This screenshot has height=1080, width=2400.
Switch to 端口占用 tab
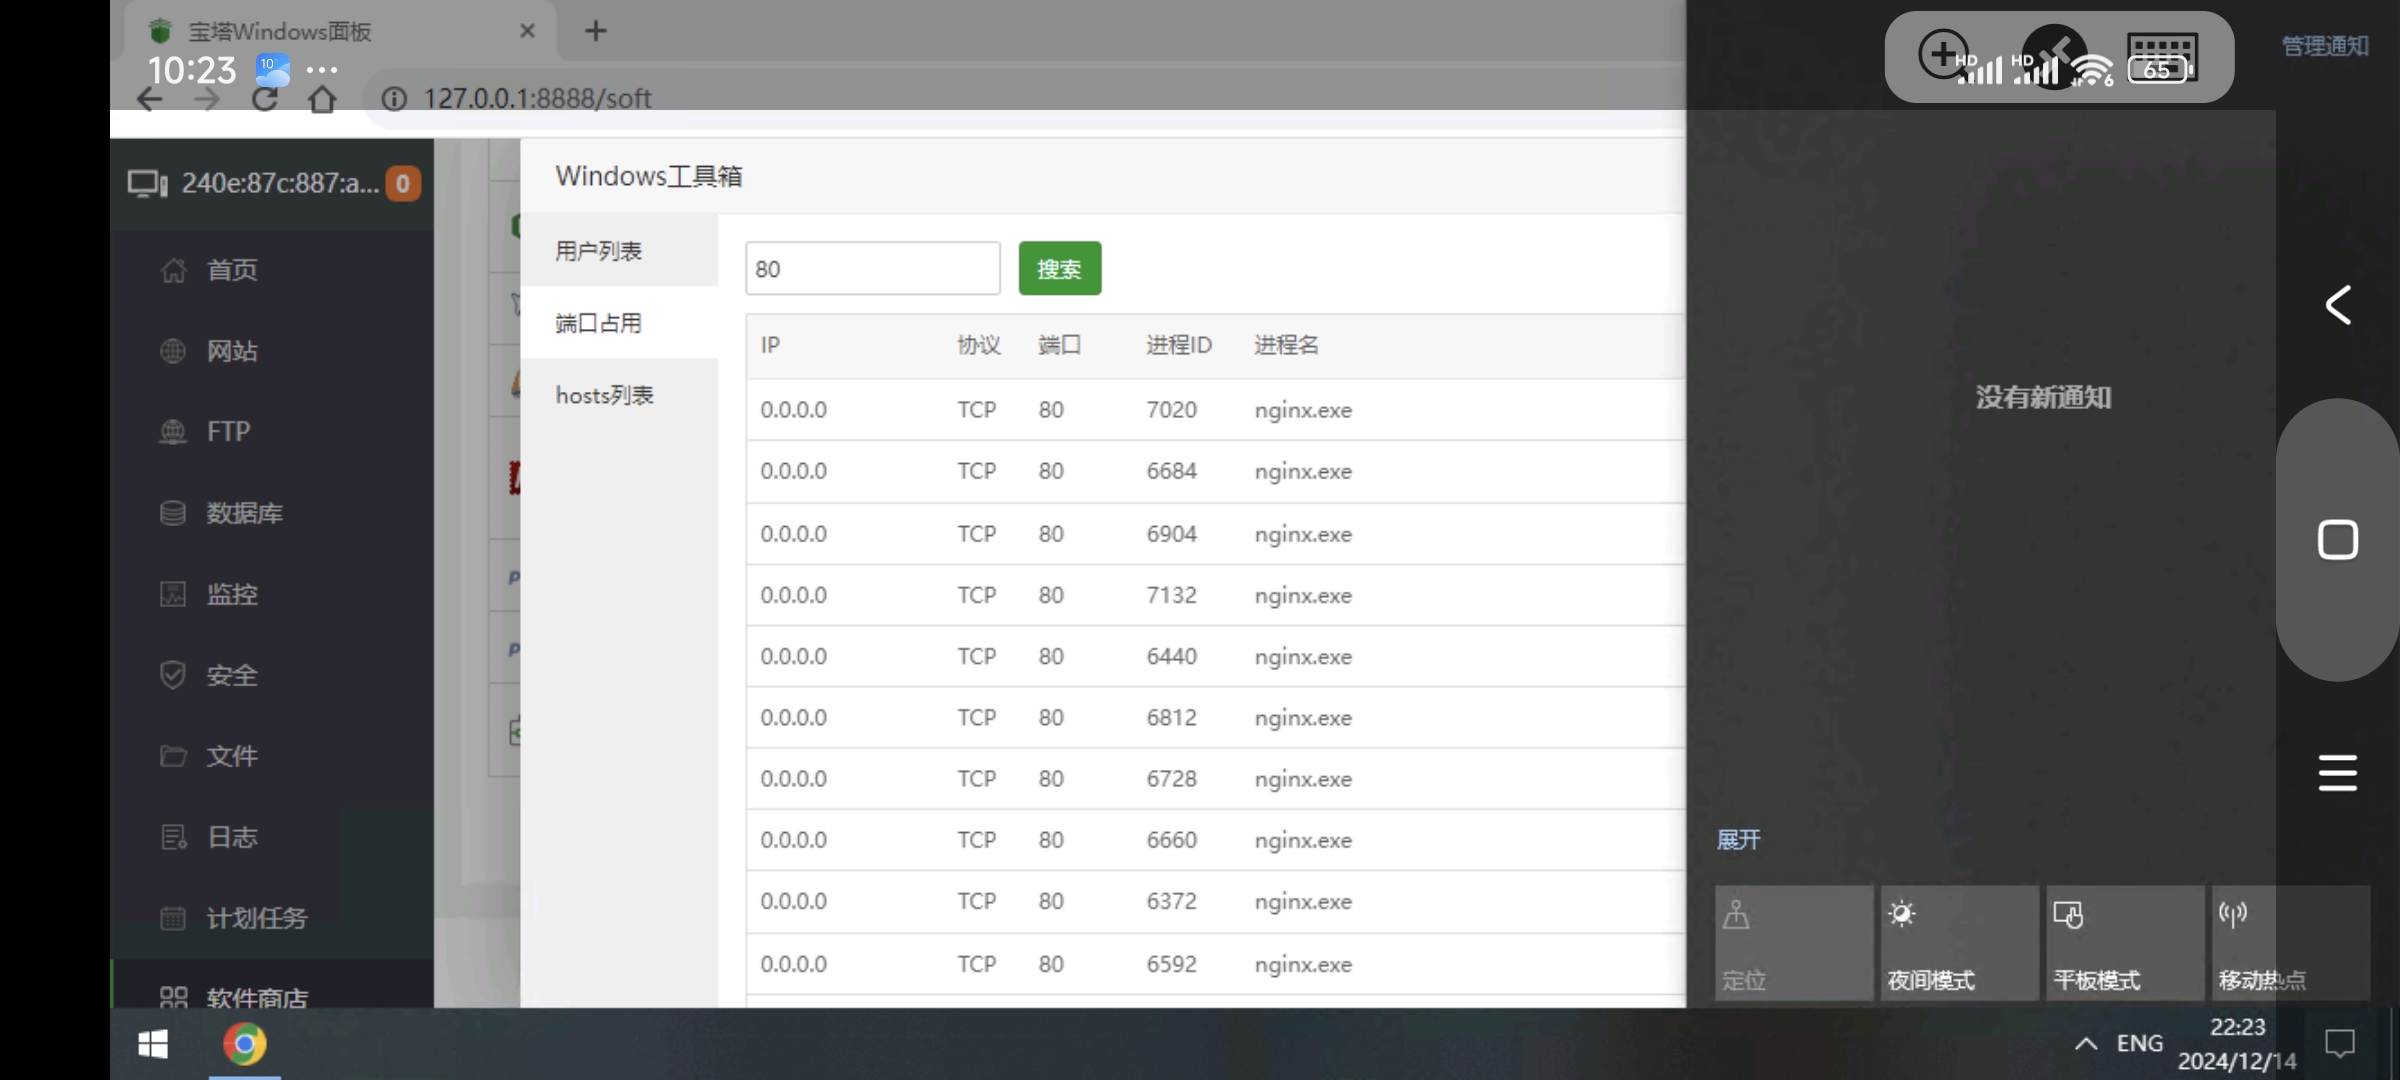tap(619, 323)
